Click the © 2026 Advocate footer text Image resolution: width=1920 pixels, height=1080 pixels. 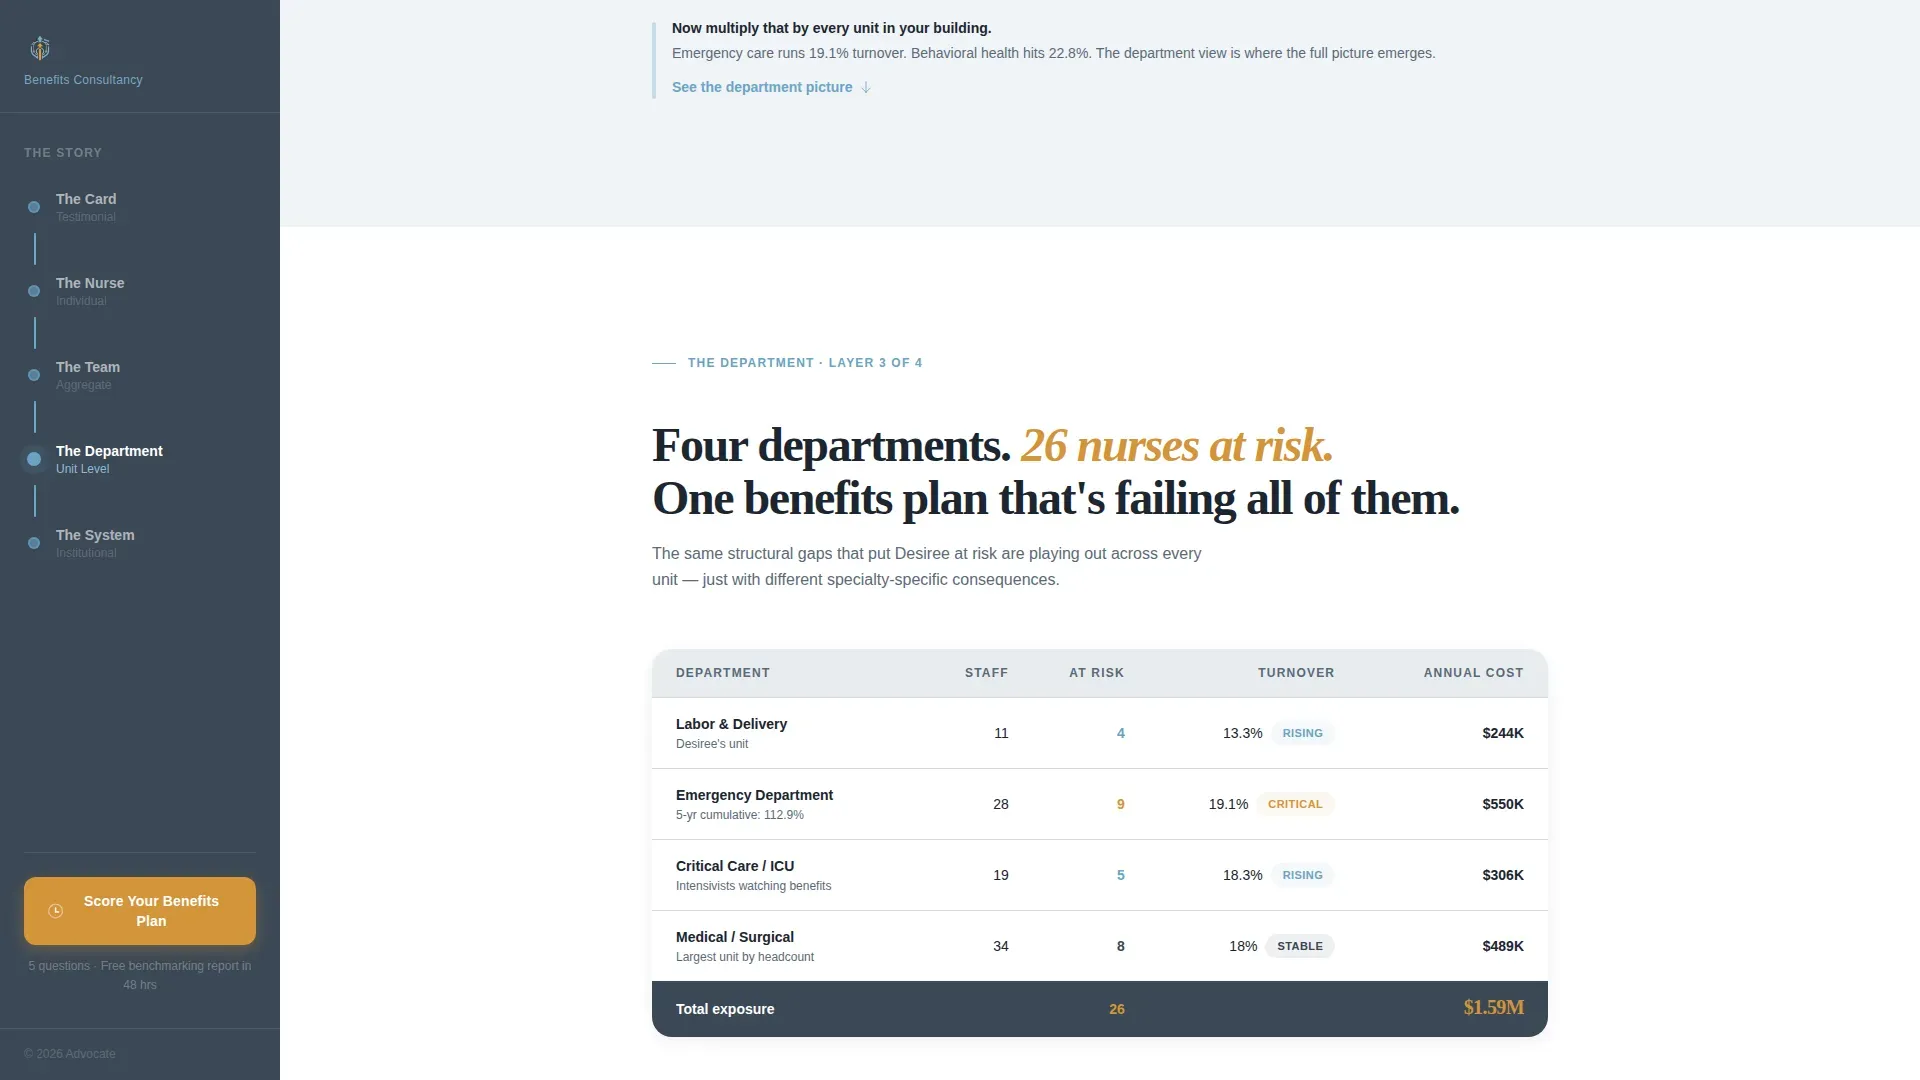click(x=70, y=1054)
